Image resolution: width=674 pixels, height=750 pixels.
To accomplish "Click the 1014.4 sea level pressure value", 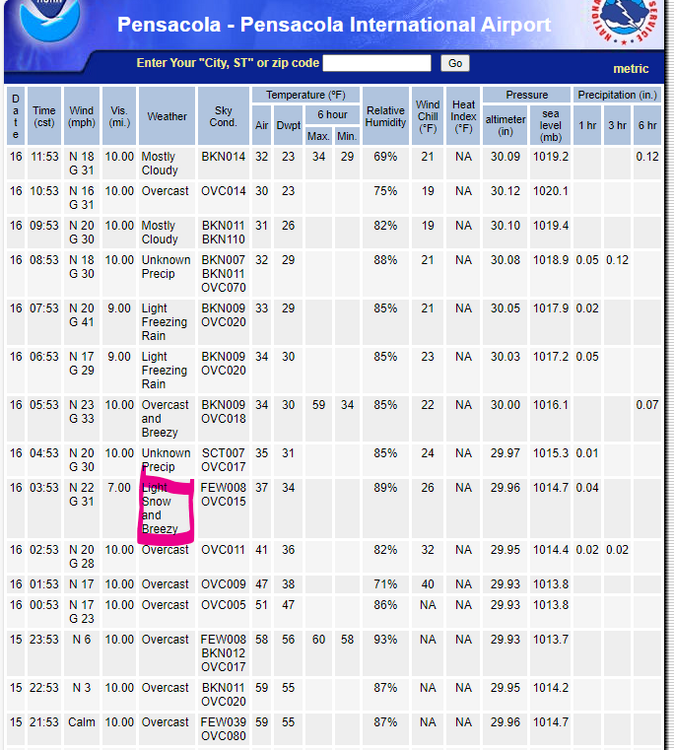I will coord(551,550).
